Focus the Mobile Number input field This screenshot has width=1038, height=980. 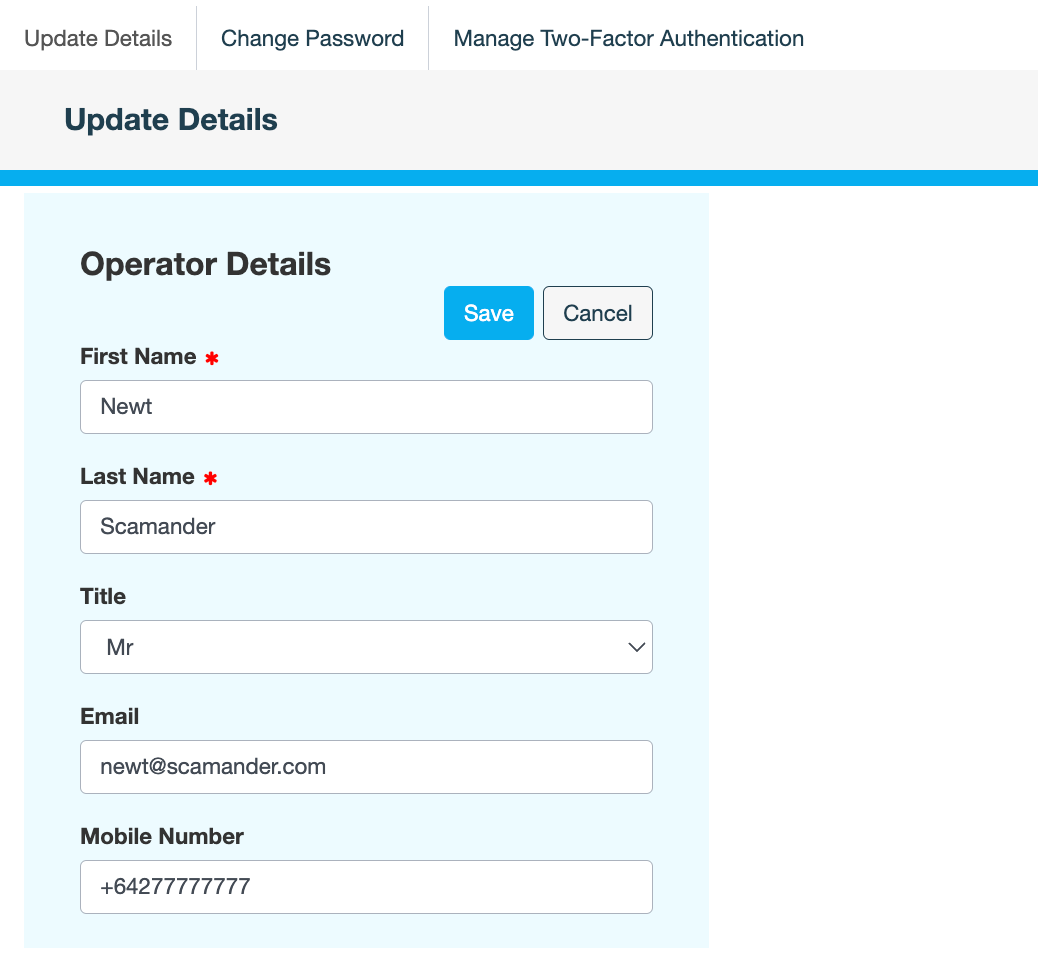point(366,887)
